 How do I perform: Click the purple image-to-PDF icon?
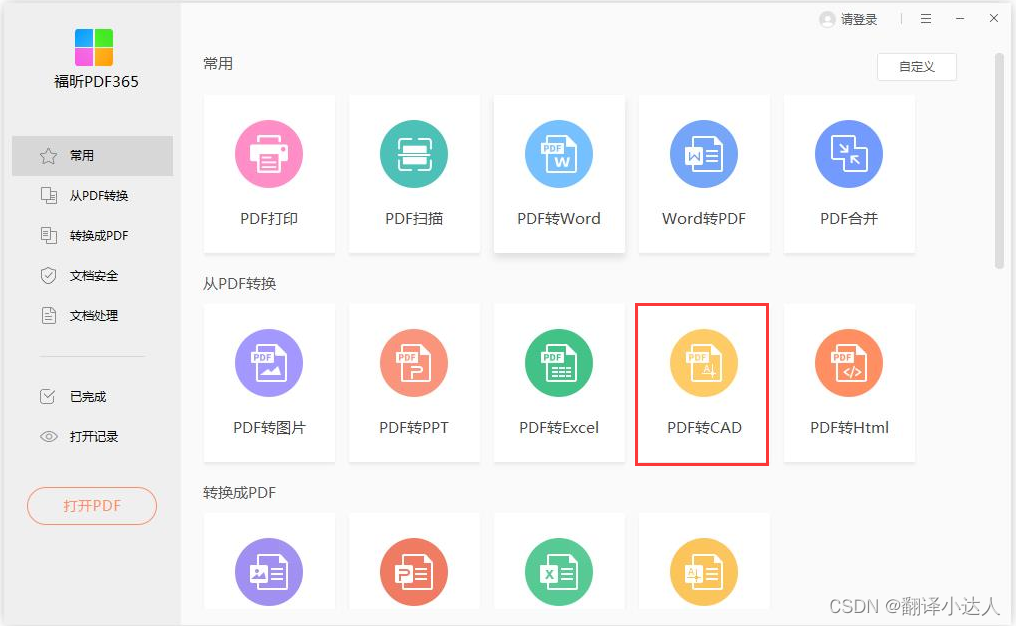269,572
